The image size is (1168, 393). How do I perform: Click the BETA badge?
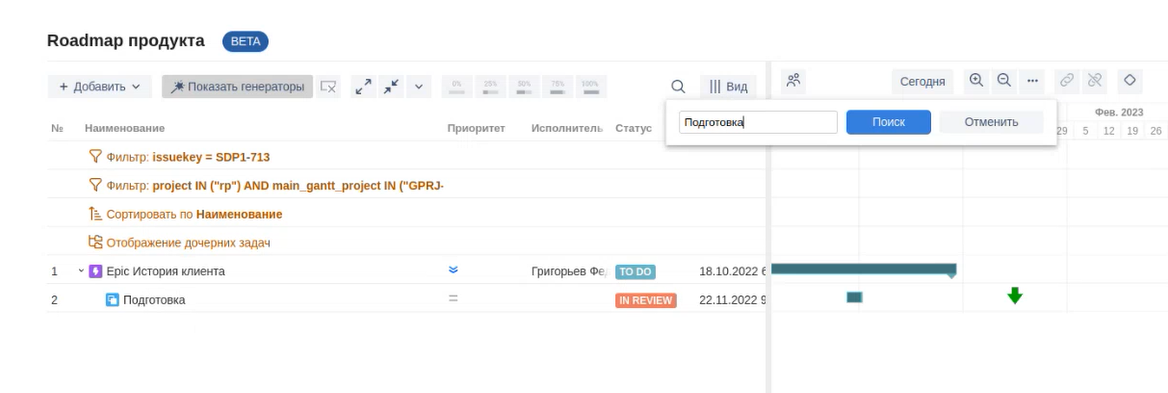tap(245, 42)
